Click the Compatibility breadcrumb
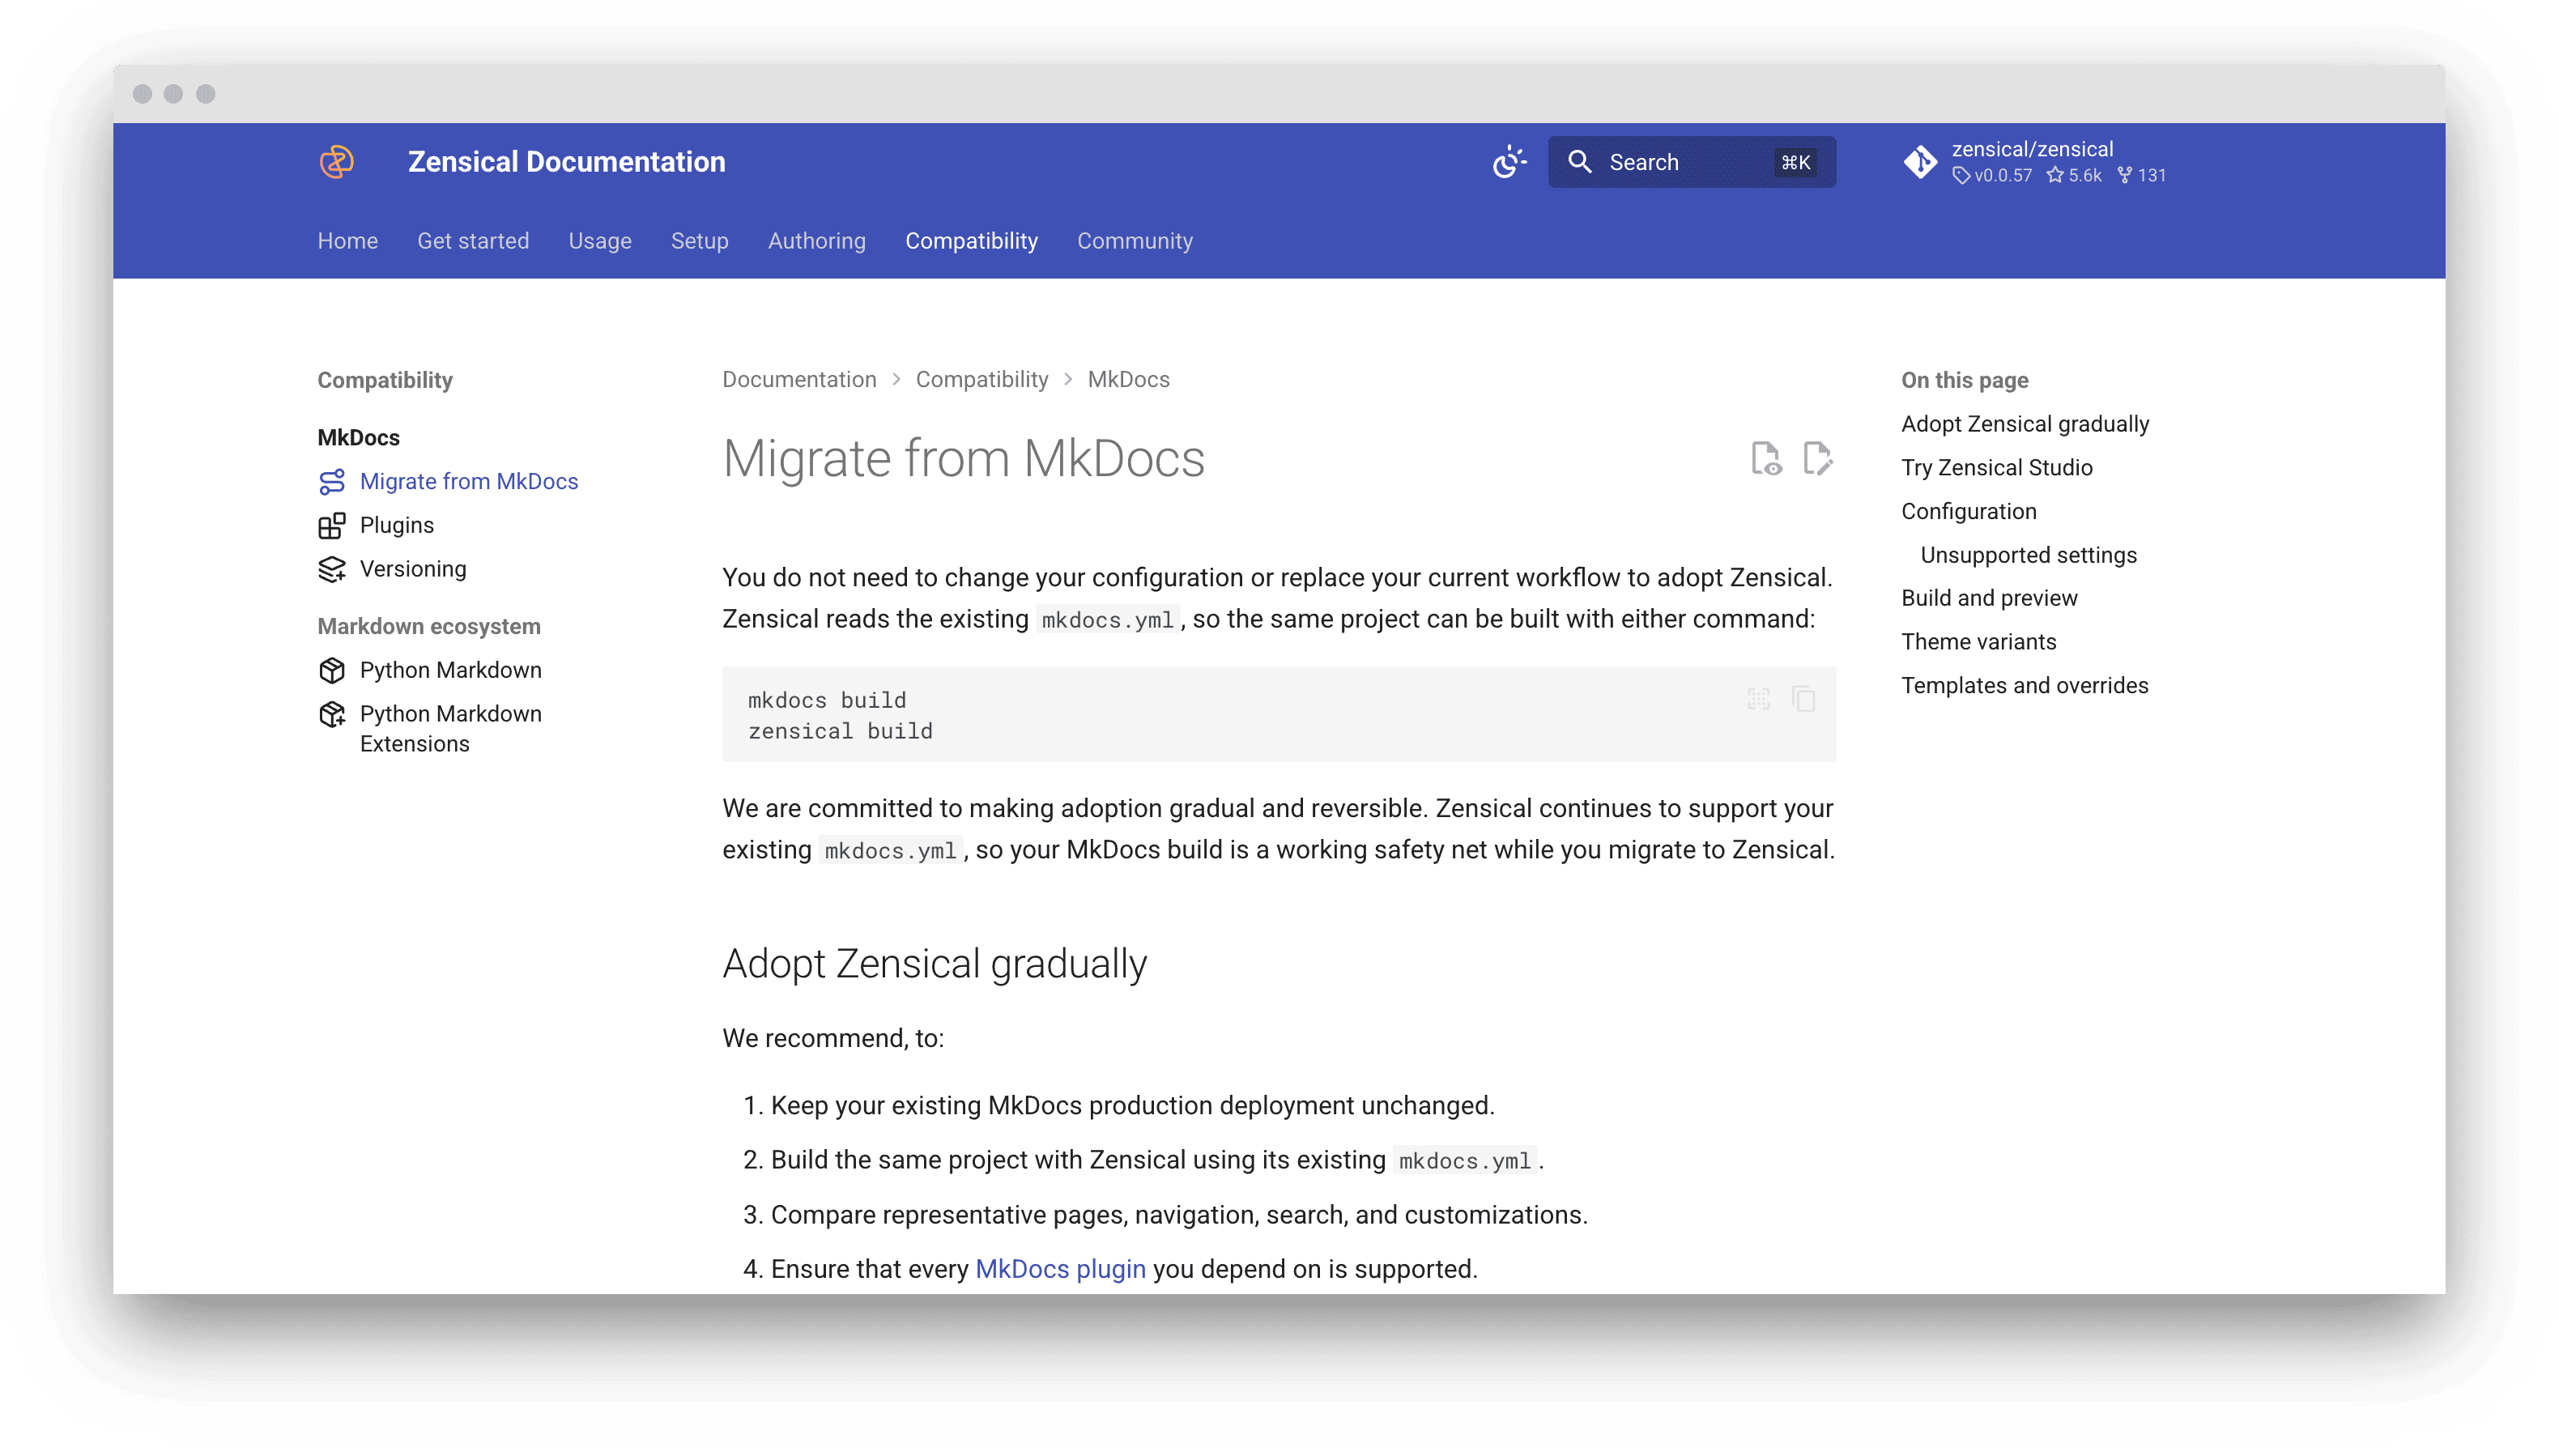Viewport: 2559px width, 1456px height. (982, 380)
